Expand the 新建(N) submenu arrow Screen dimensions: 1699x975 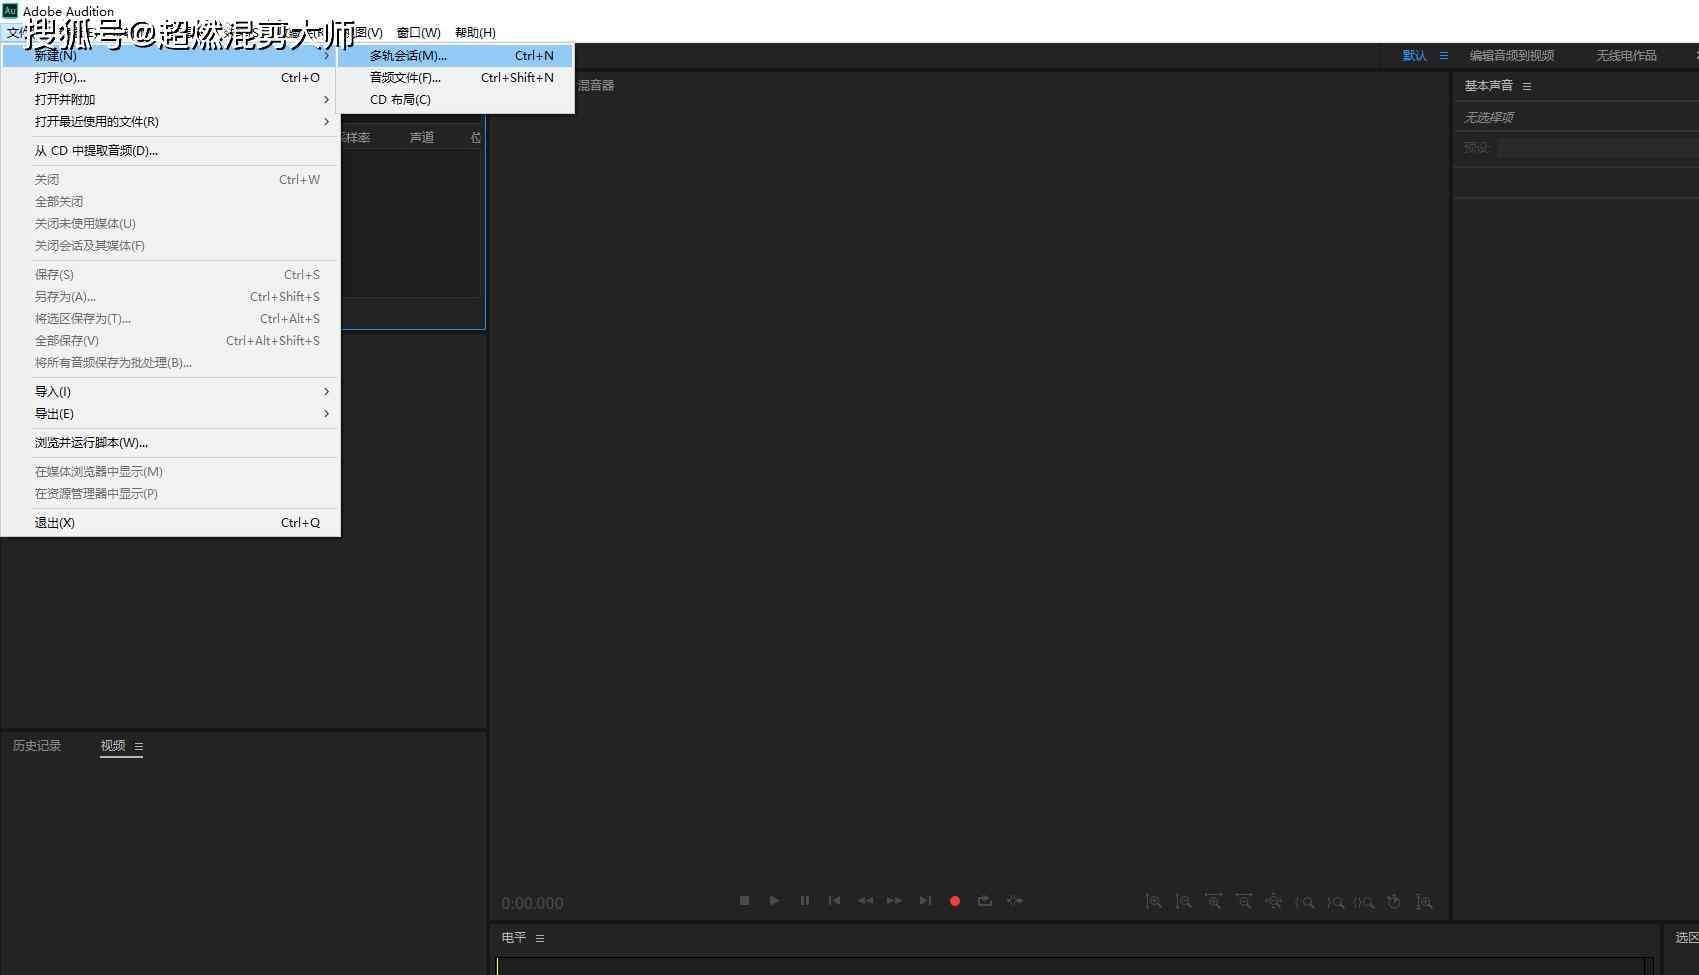coord(326,56)
